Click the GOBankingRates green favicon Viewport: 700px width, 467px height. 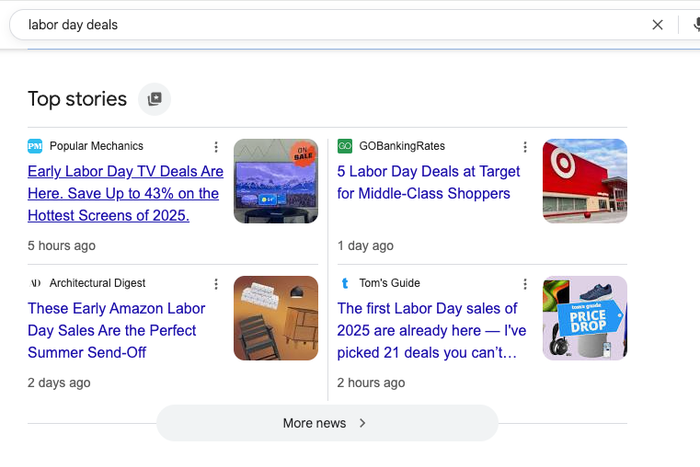point(345,146)
